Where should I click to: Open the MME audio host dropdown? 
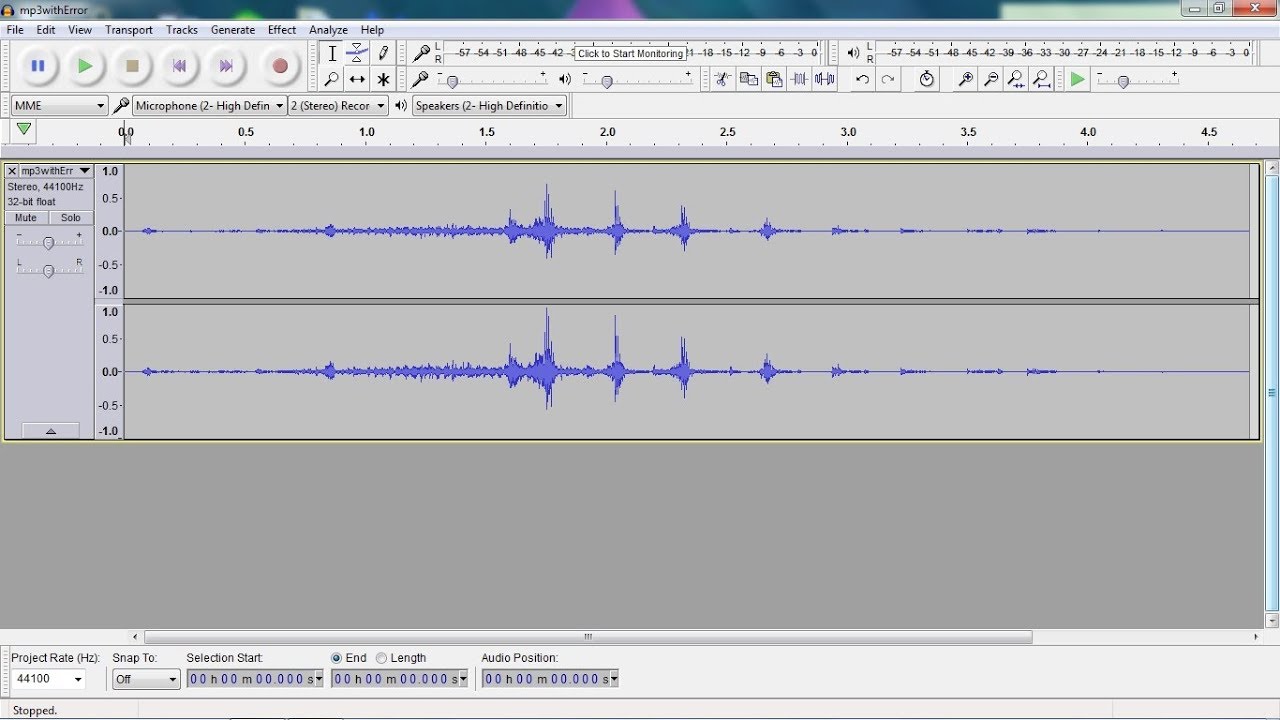click(x=59, y=105)
